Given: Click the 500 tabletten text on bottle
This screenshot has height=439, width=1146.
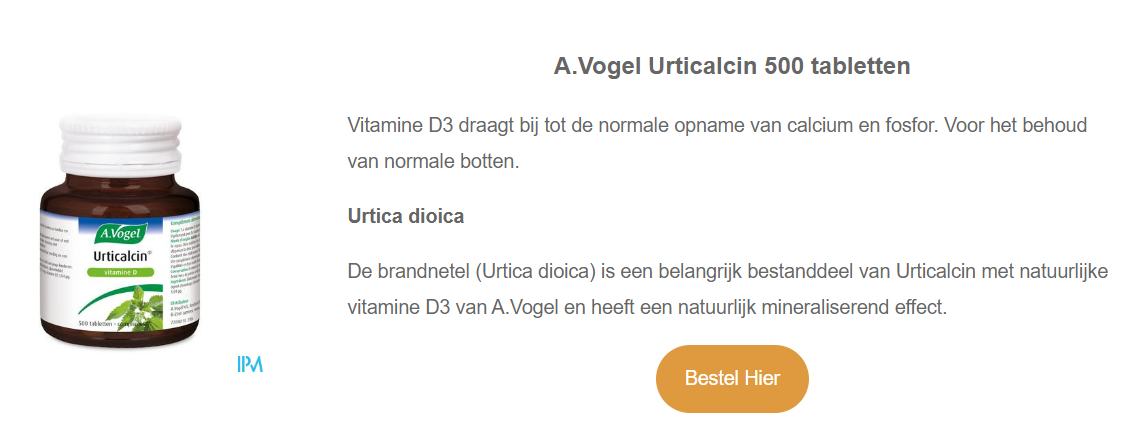Looking at the screenshot, I should pyautogui.click(x=98, y=322).
